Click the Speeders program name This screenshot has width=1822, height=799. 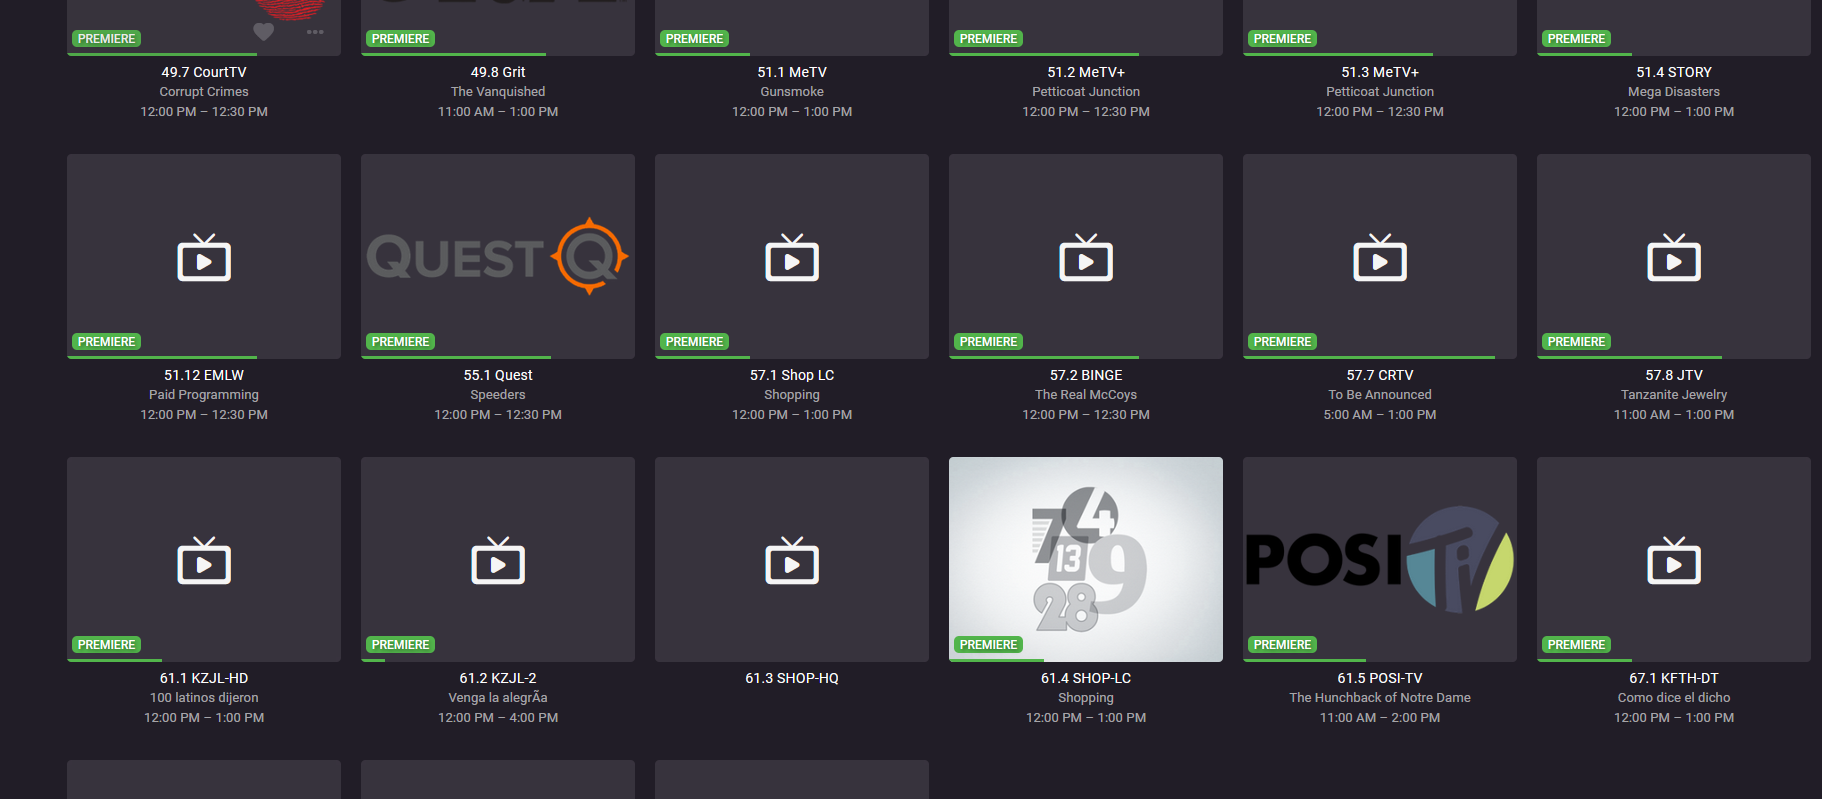coord(498,395)
